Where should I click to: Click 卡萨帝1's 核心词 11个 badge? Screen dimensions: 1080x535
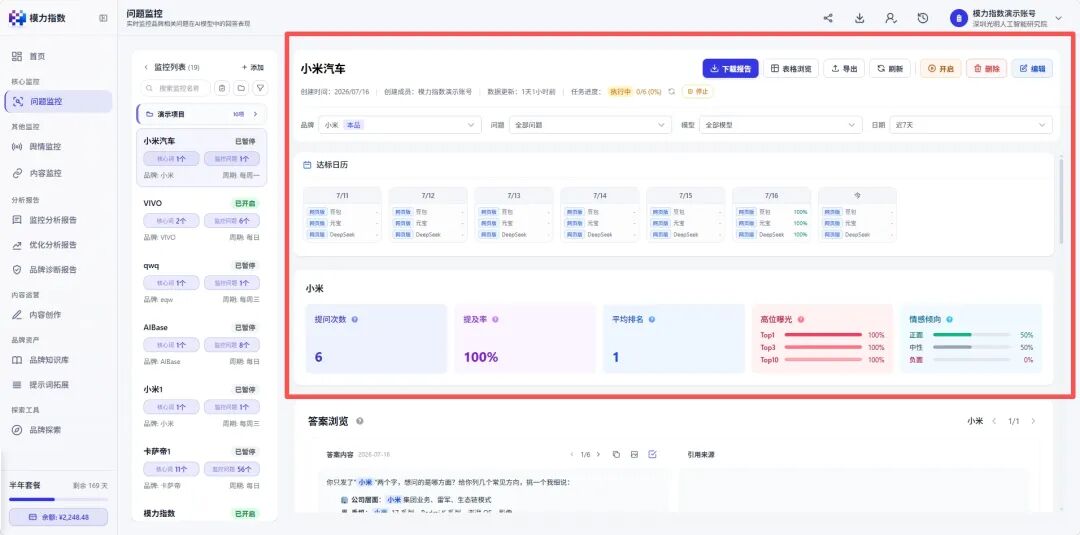tap(172, 470)
